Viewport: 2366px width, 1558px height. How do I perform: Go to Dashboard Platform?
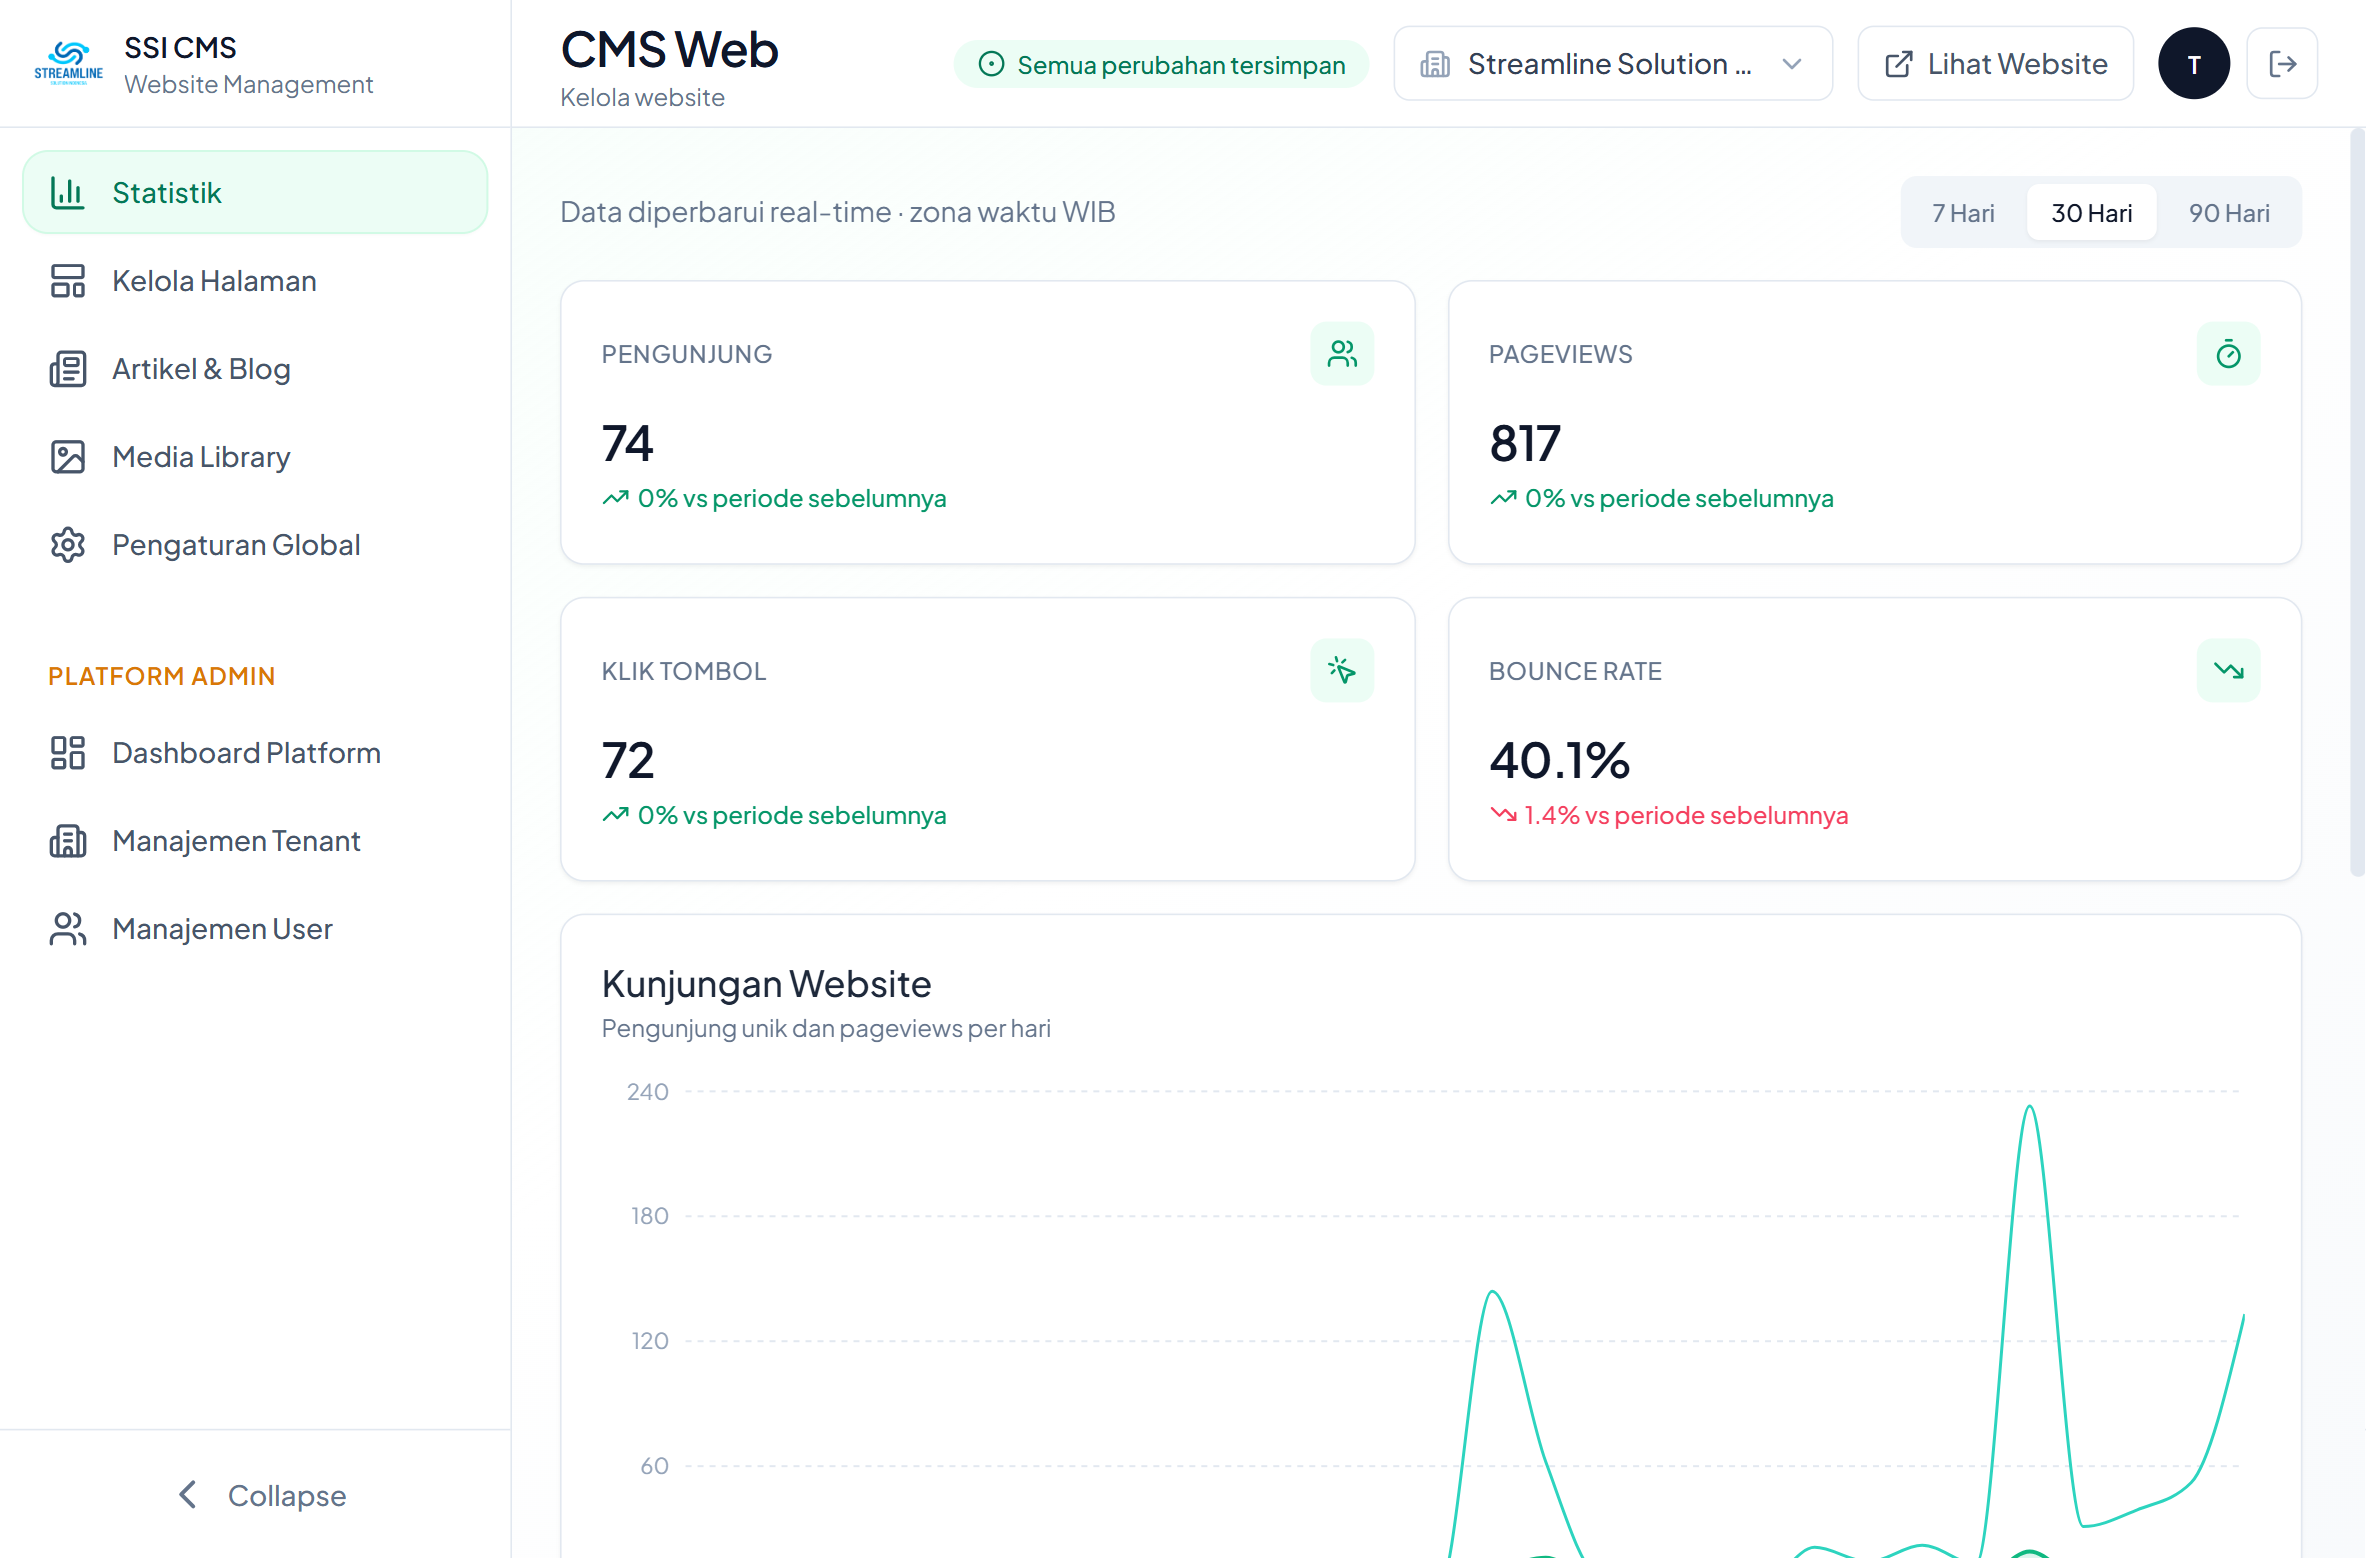[x=255, y=753]
